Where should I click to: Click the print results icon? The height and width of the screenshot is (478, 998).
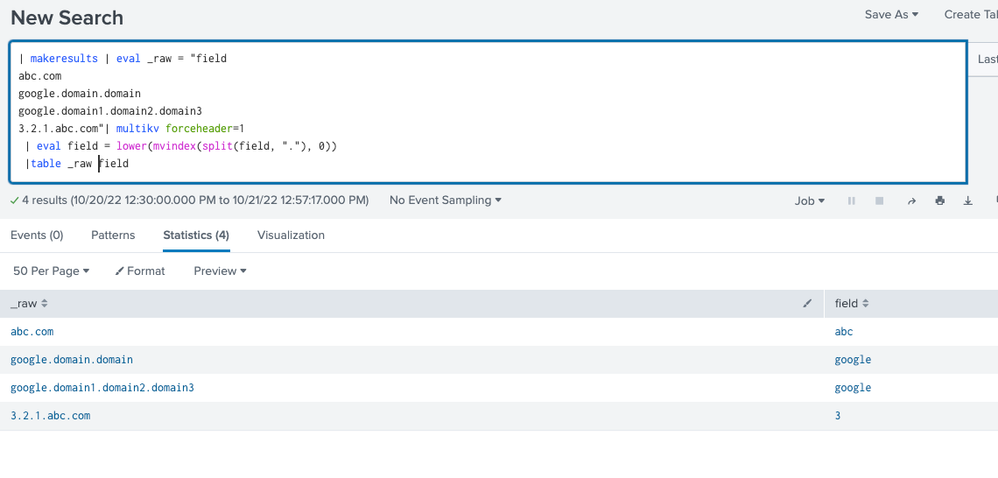940,201
